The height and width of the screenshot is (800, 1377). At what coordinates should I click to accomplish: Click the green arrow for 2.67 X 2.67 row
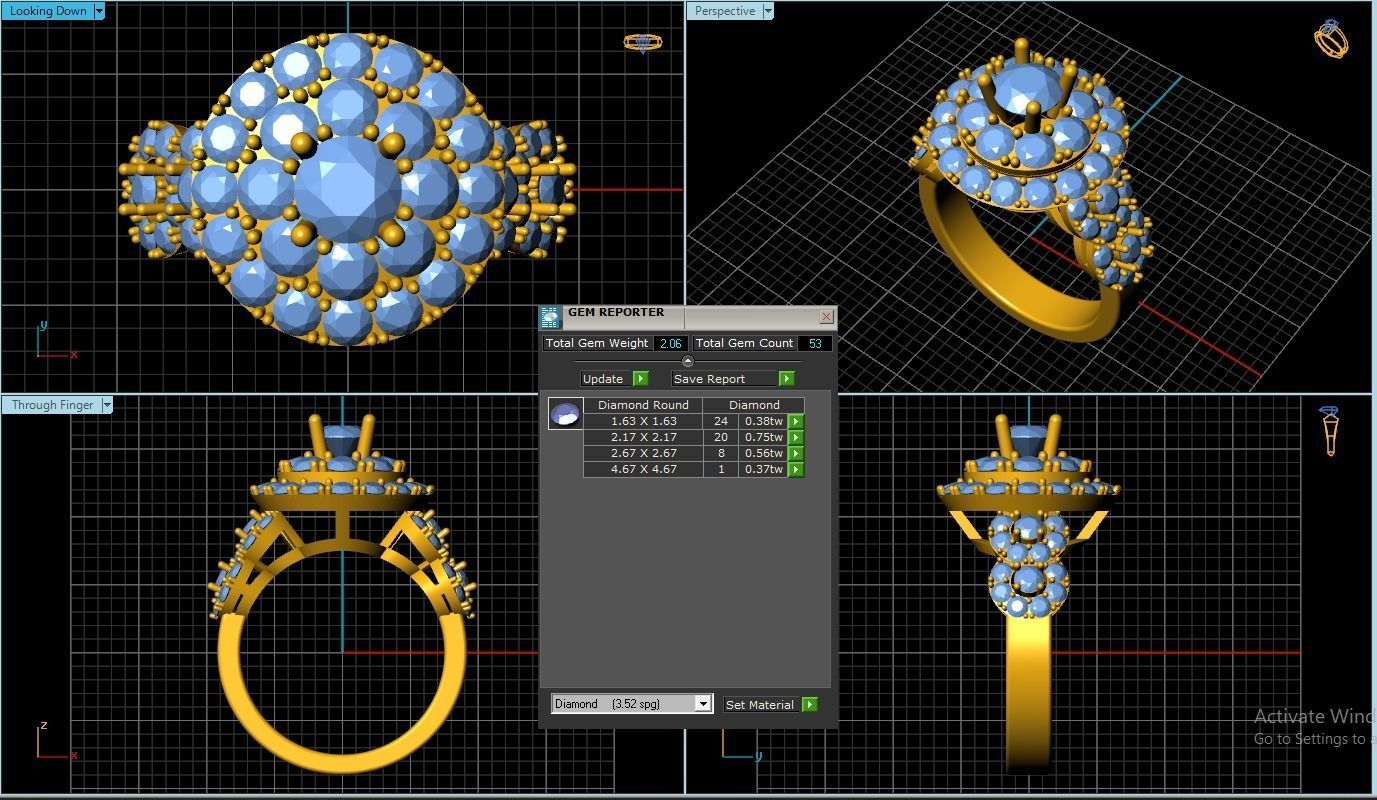796,453
